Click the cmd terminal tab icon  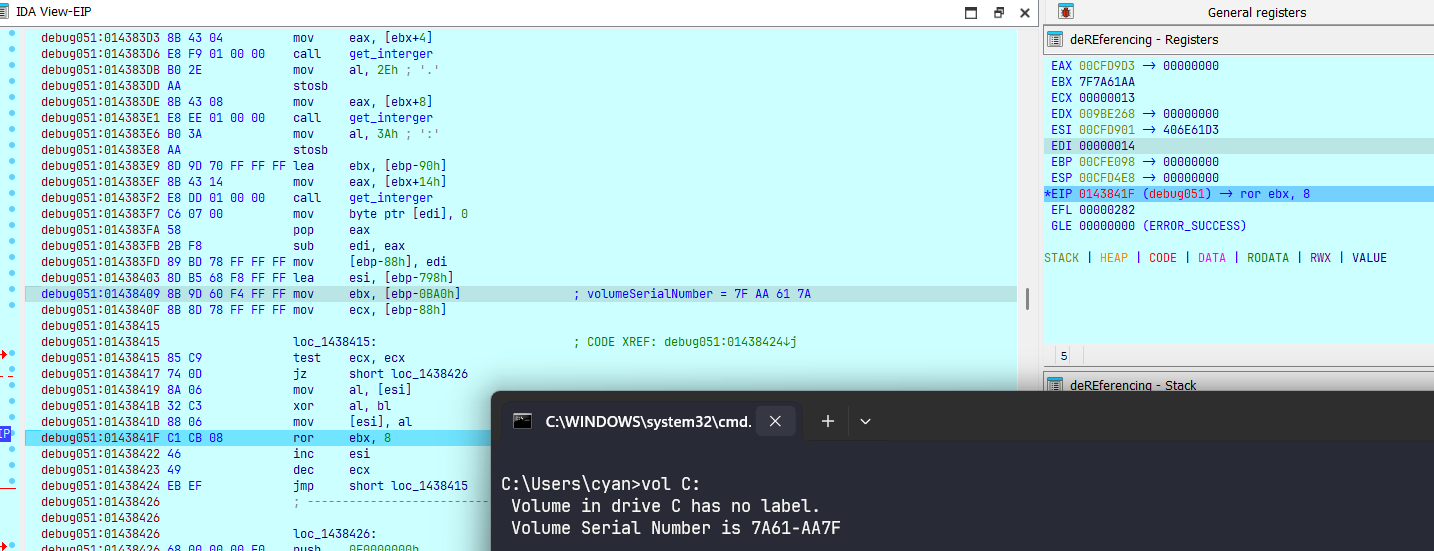pyautogui.click(x=522, y=421)
